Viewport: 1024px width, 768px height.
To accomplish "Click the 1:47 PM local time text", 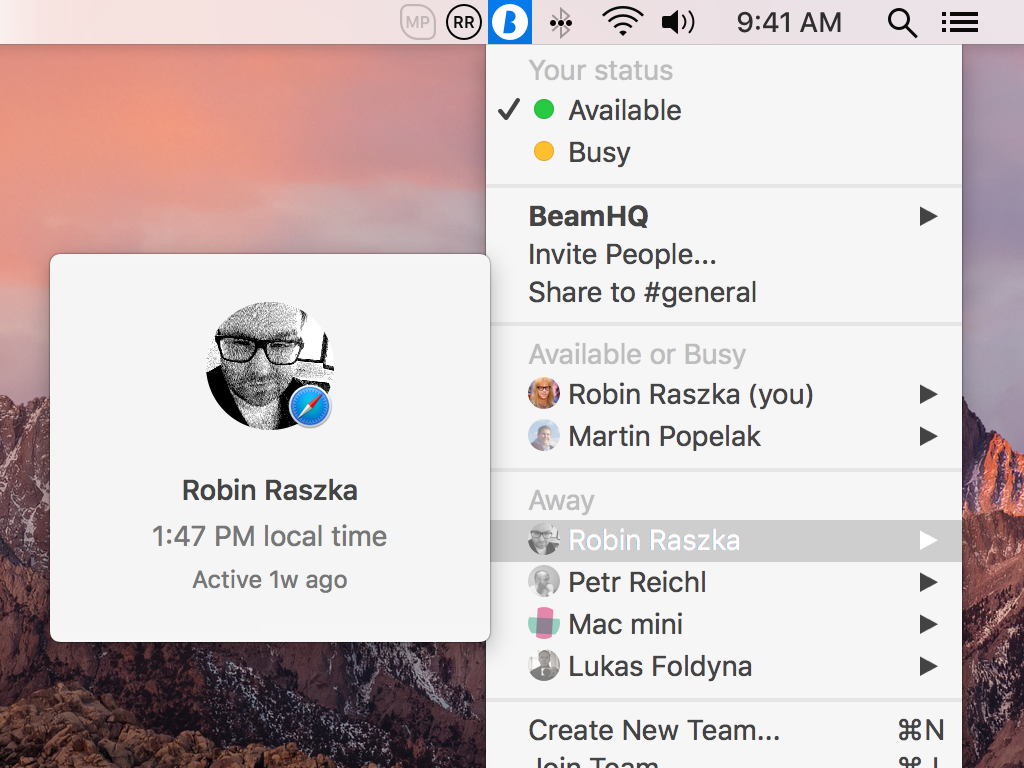I will point(270,536).
